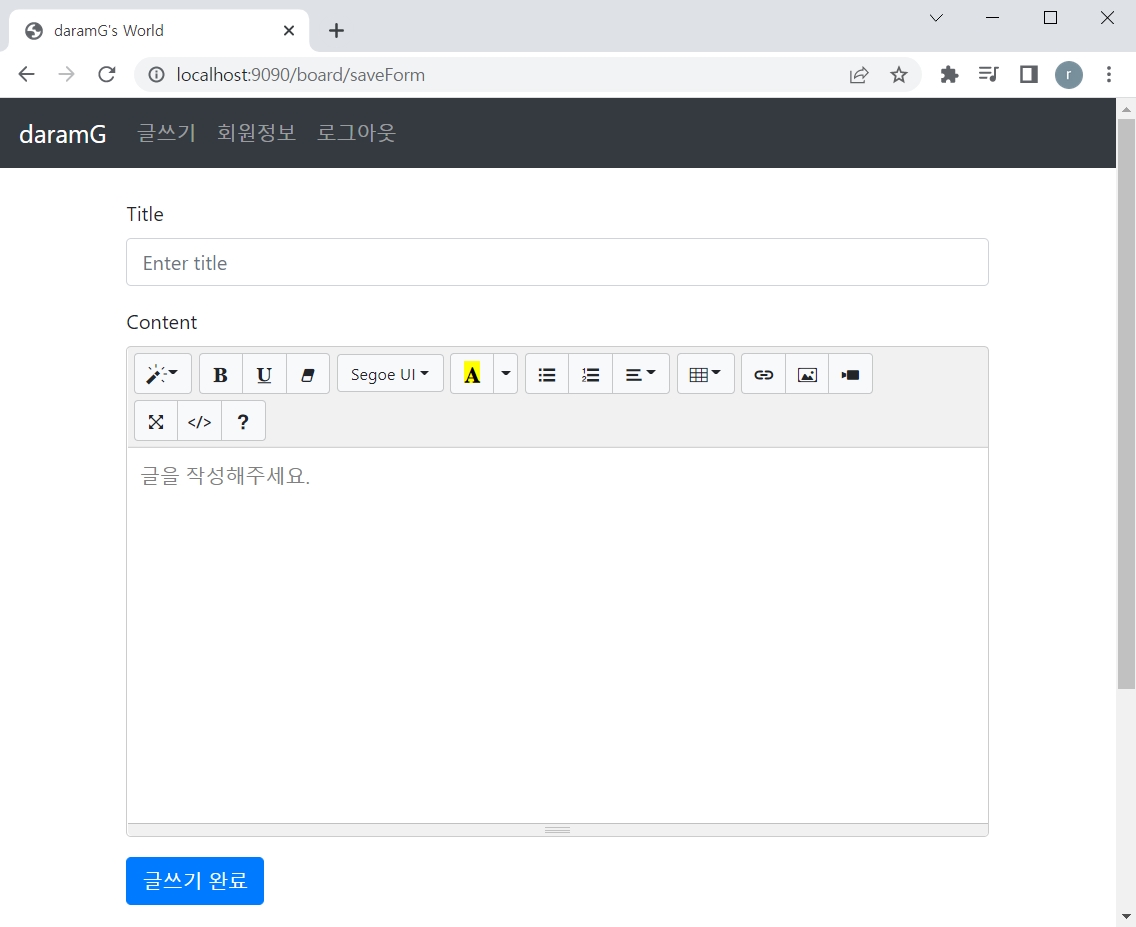Open the magic wand style dropdown
Screen dimensions: 1136x927
pos(163,374)
